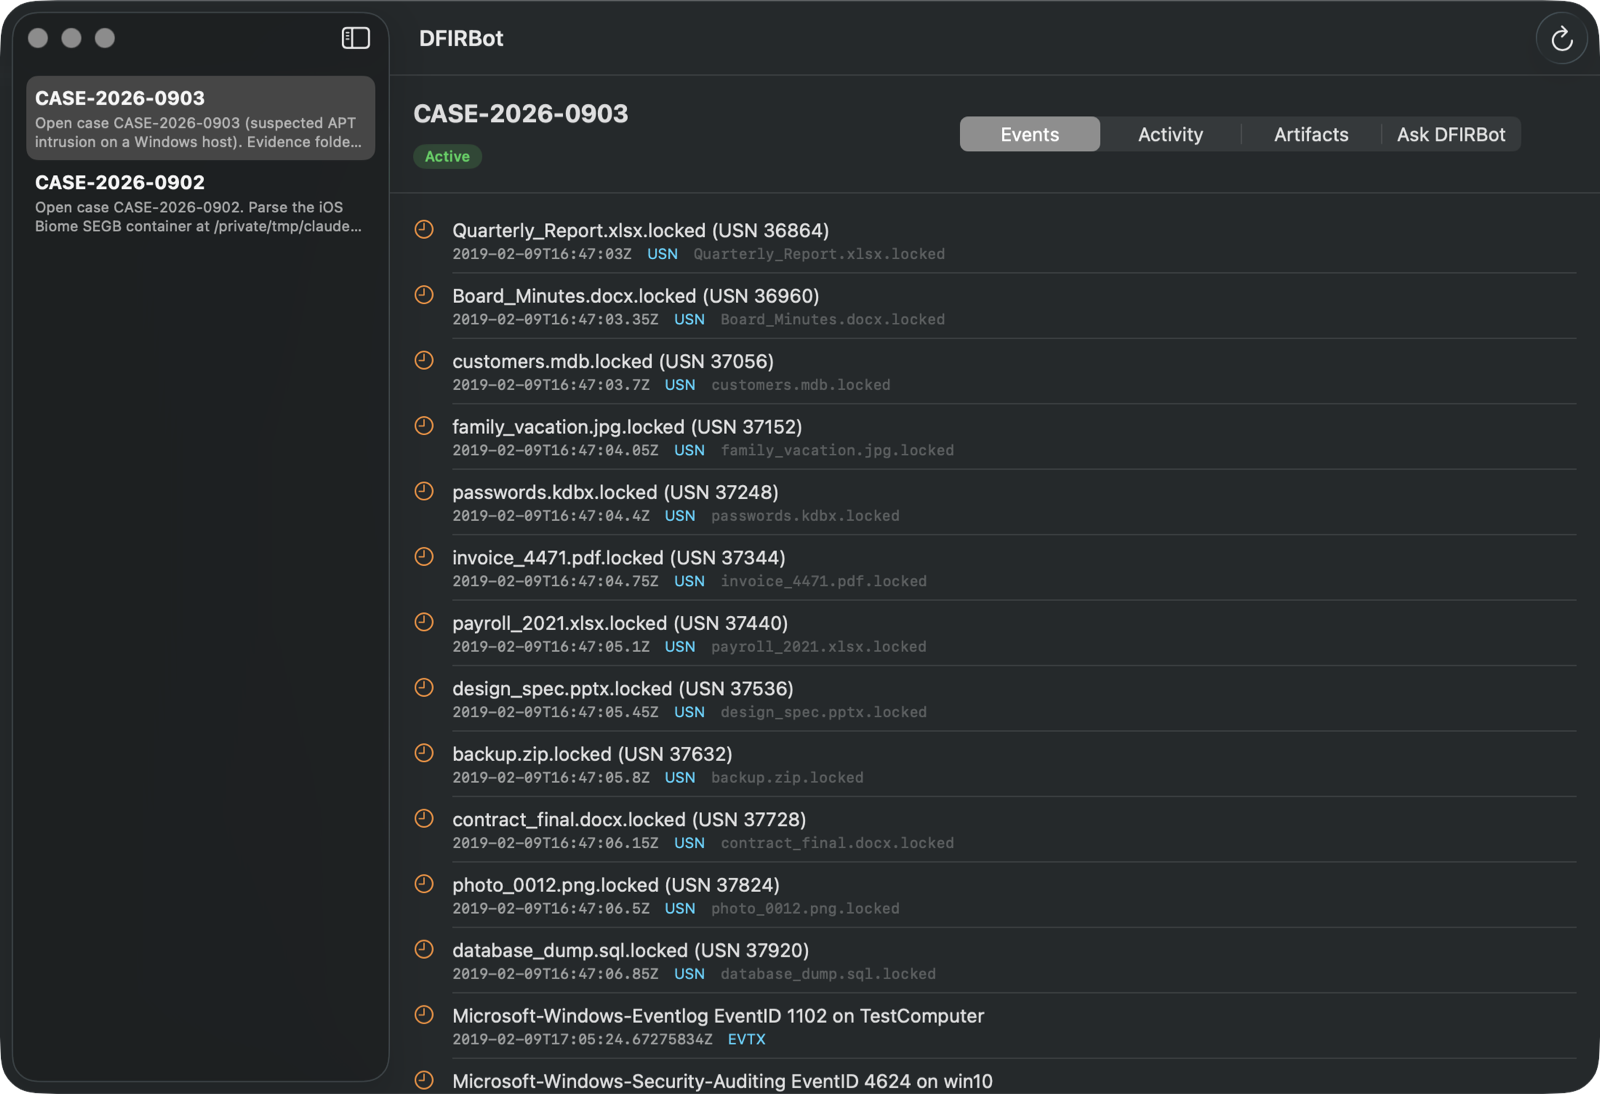Click clock icon beside EventID 1102 event
1600x1094 pixels.
[x=424, y=1016]
